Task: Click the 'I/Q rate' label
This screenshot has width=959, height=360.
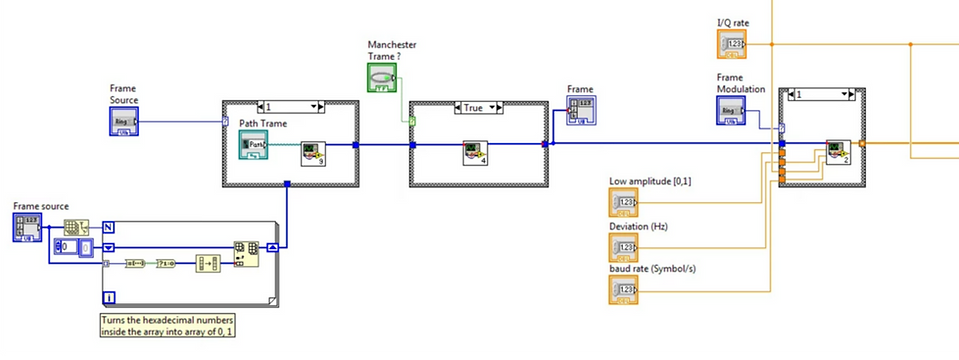Action: tap(733, 23)
